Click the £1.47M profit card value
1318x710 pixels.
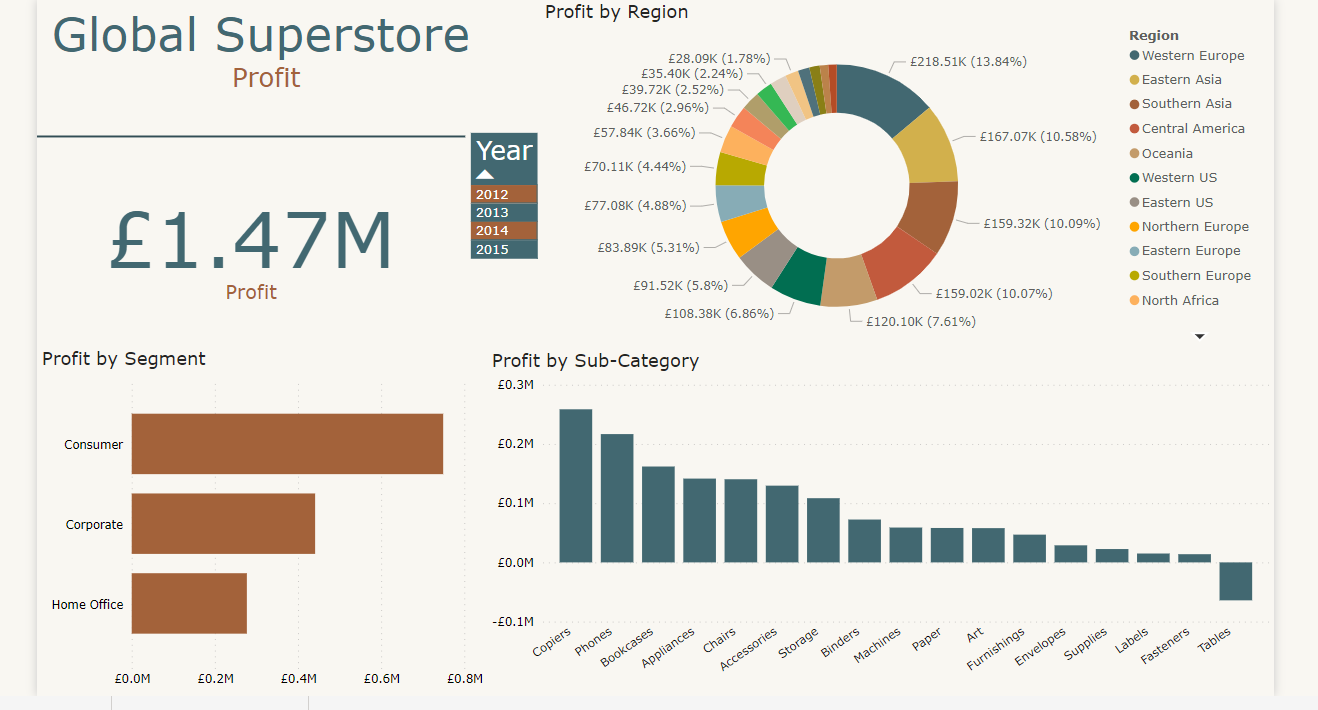coord(251,240)
